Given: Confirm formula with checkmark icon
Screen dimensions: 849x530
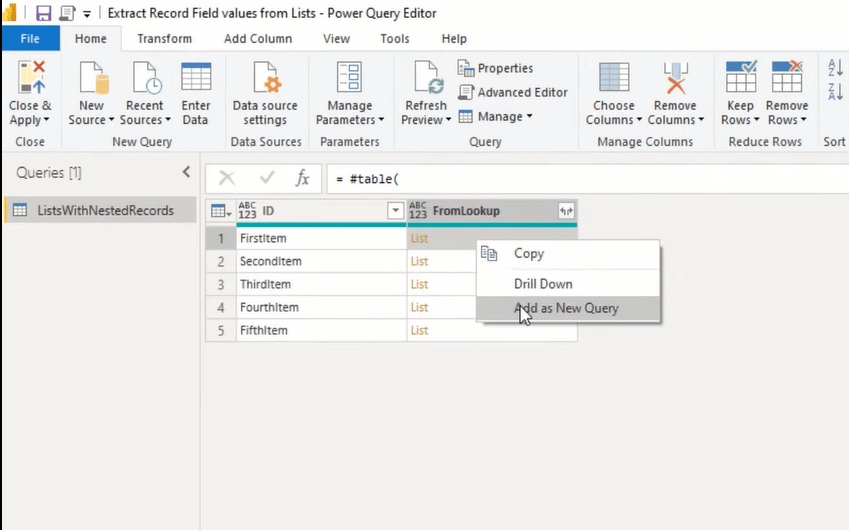Looking at the screenshot, I should point(267,178).
